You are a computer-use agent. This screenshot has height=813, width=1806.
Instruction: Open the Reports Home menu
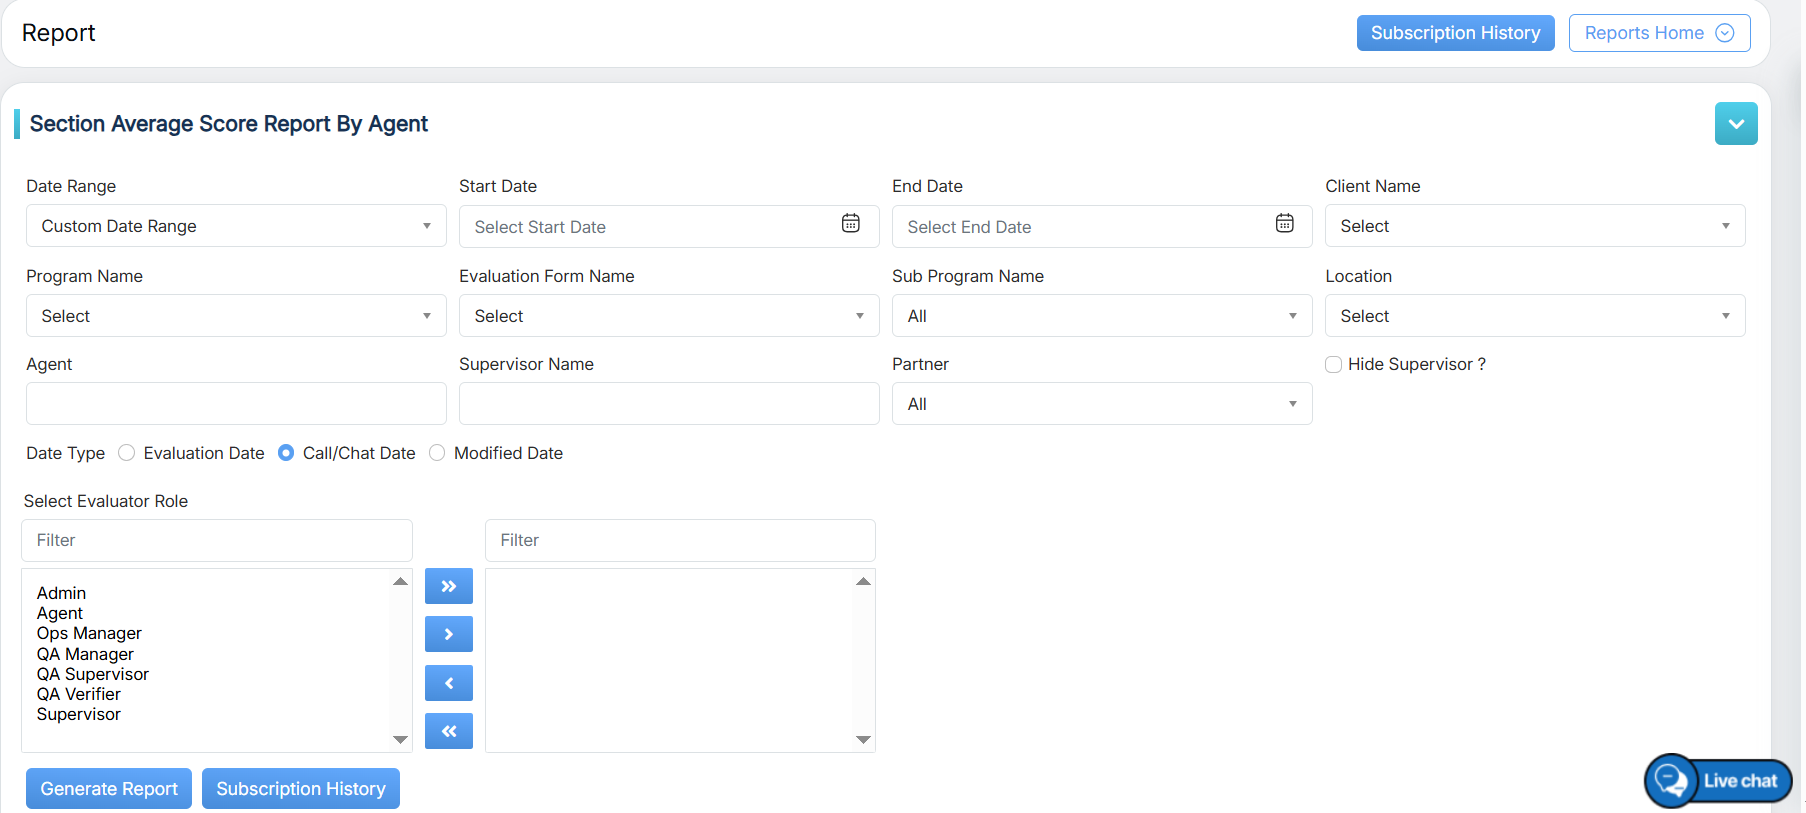point(1658,33)
